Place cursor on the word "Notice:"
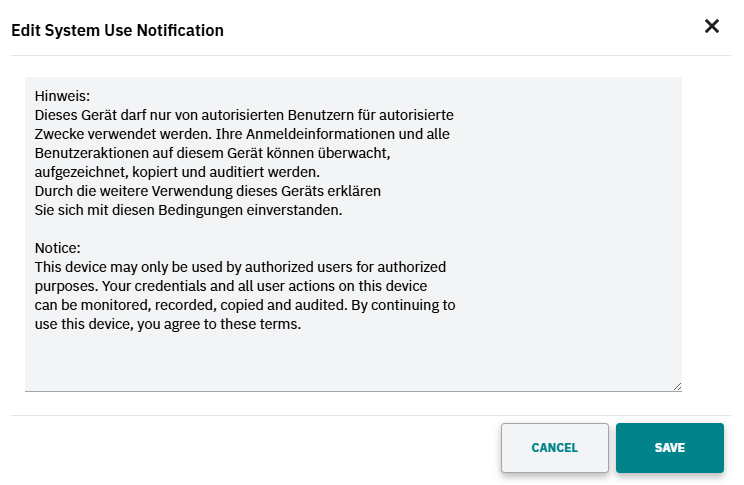Viewport: 744px width, 485px height. (x=57, y=248)
